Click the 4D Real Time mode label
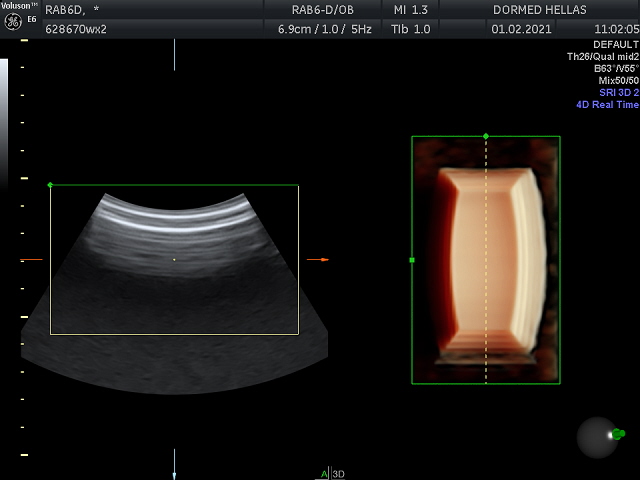This screenshot has width=640, height=480. pos(607,105)
